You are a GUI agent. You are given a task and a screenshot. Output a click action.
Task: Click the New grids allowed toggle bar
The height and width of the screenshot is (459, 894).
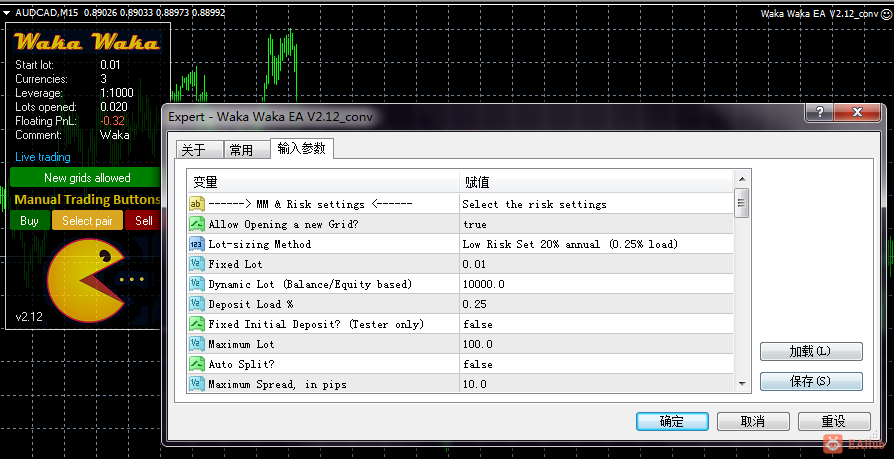(x=86, y=178)
